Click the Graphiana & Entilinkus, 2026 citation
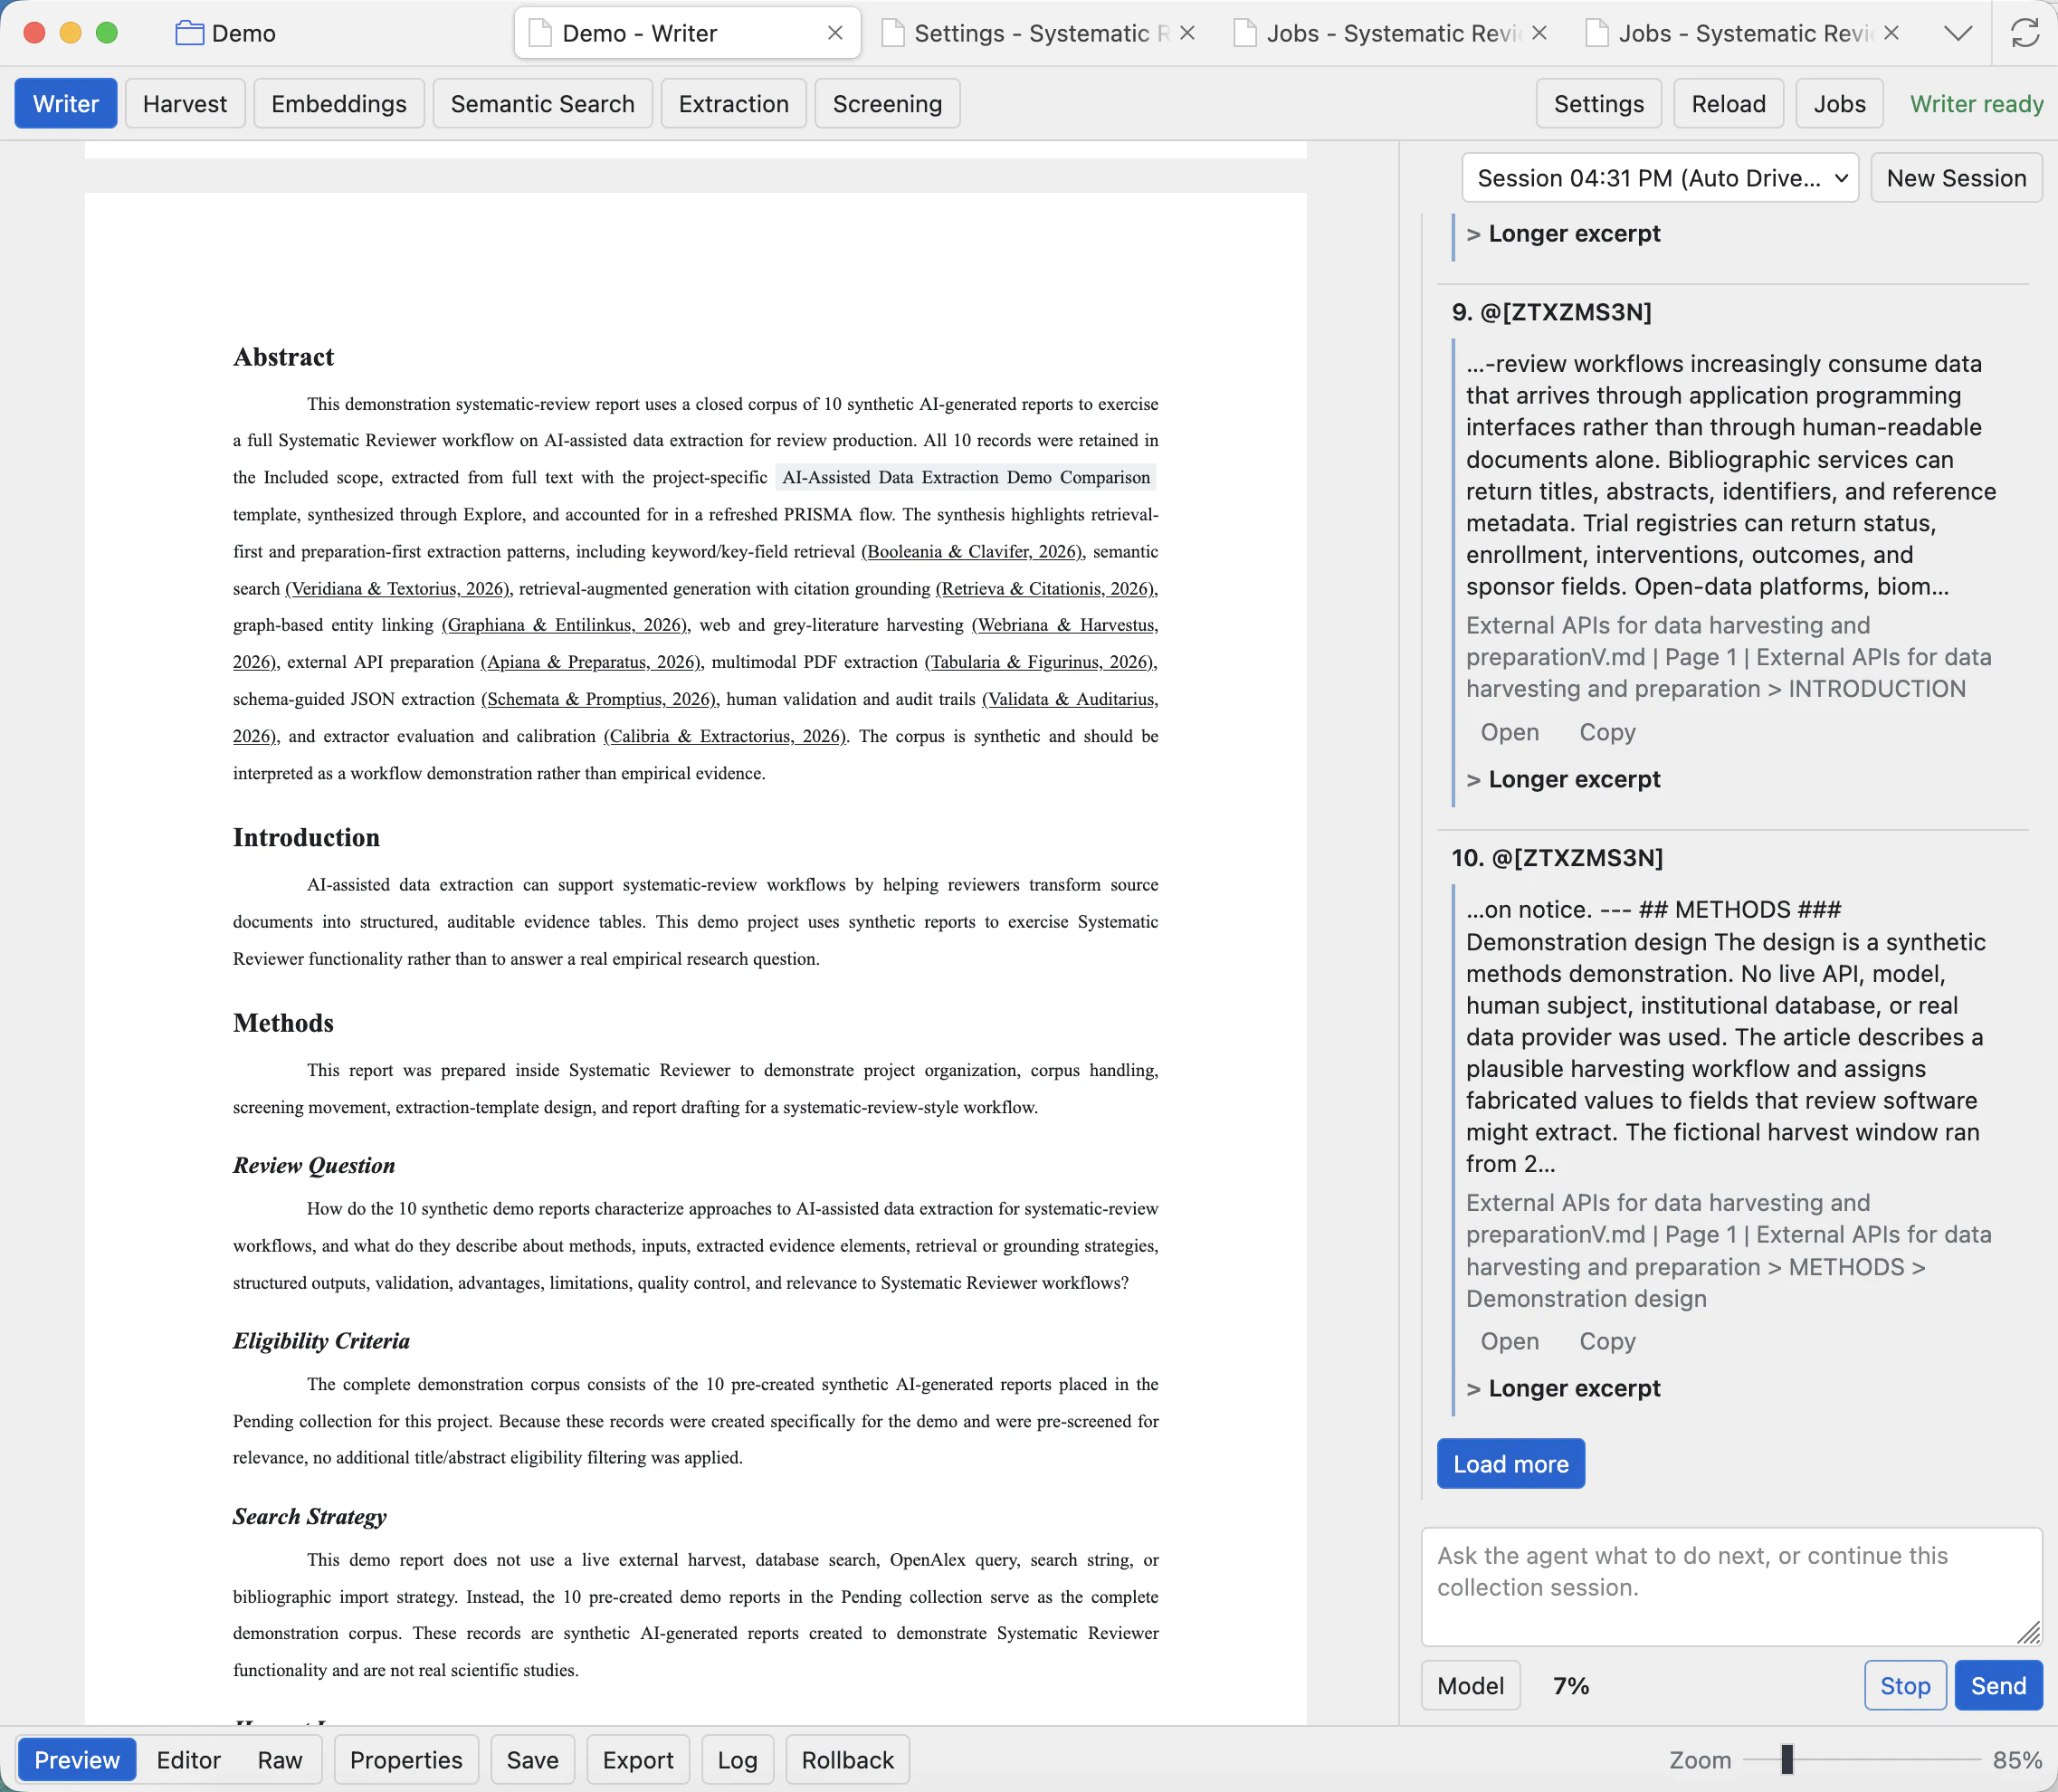Screen dimensions: 2058x1792 click(x=565, y=625)
